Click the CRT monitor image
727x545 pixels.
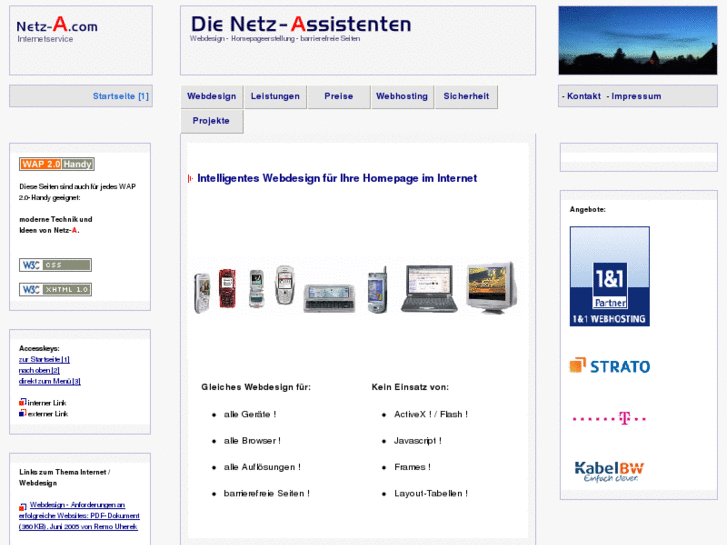(x=491, y=288)
